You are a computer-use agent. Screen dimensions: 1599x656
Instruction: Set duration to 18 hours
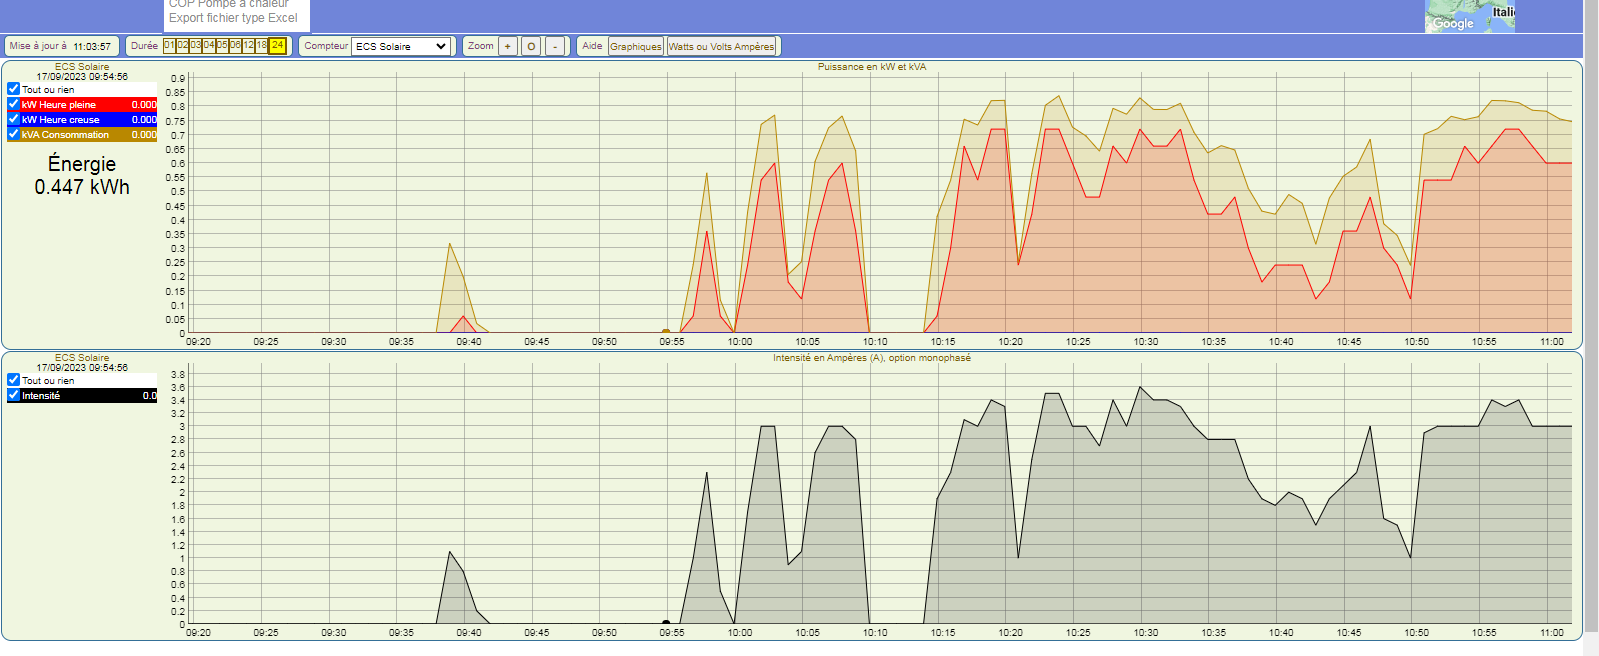(261, 46)
